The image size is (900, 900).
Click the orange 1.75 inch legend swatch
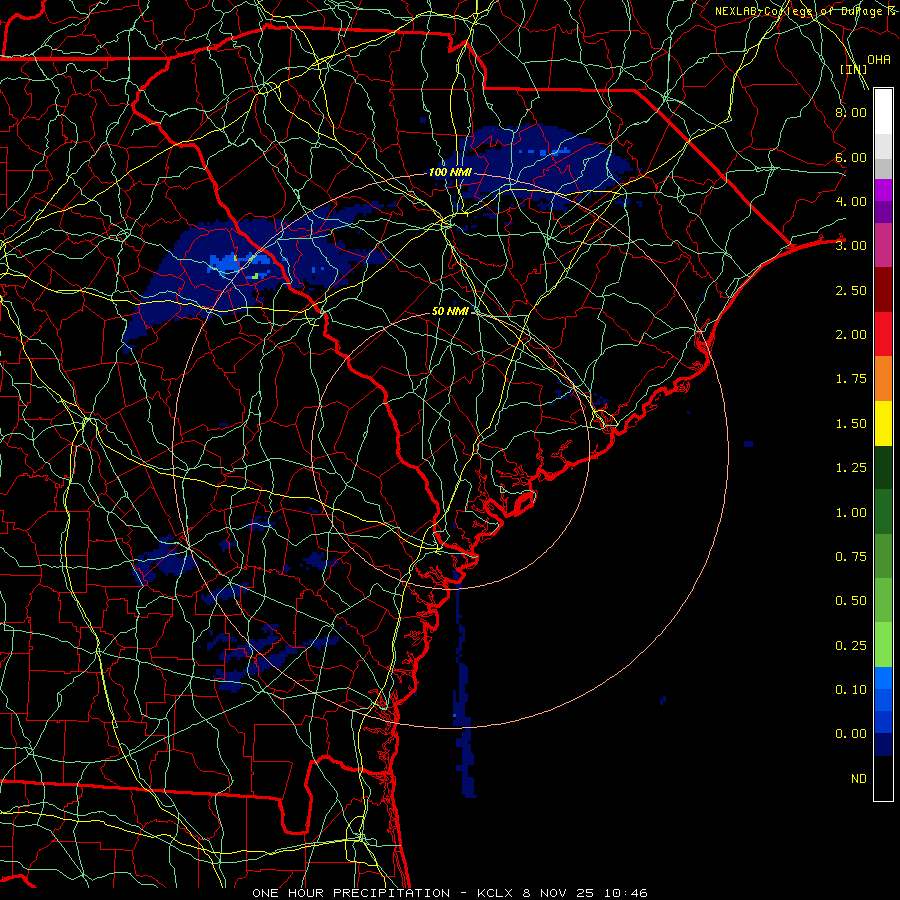click(x=883, y=379)
